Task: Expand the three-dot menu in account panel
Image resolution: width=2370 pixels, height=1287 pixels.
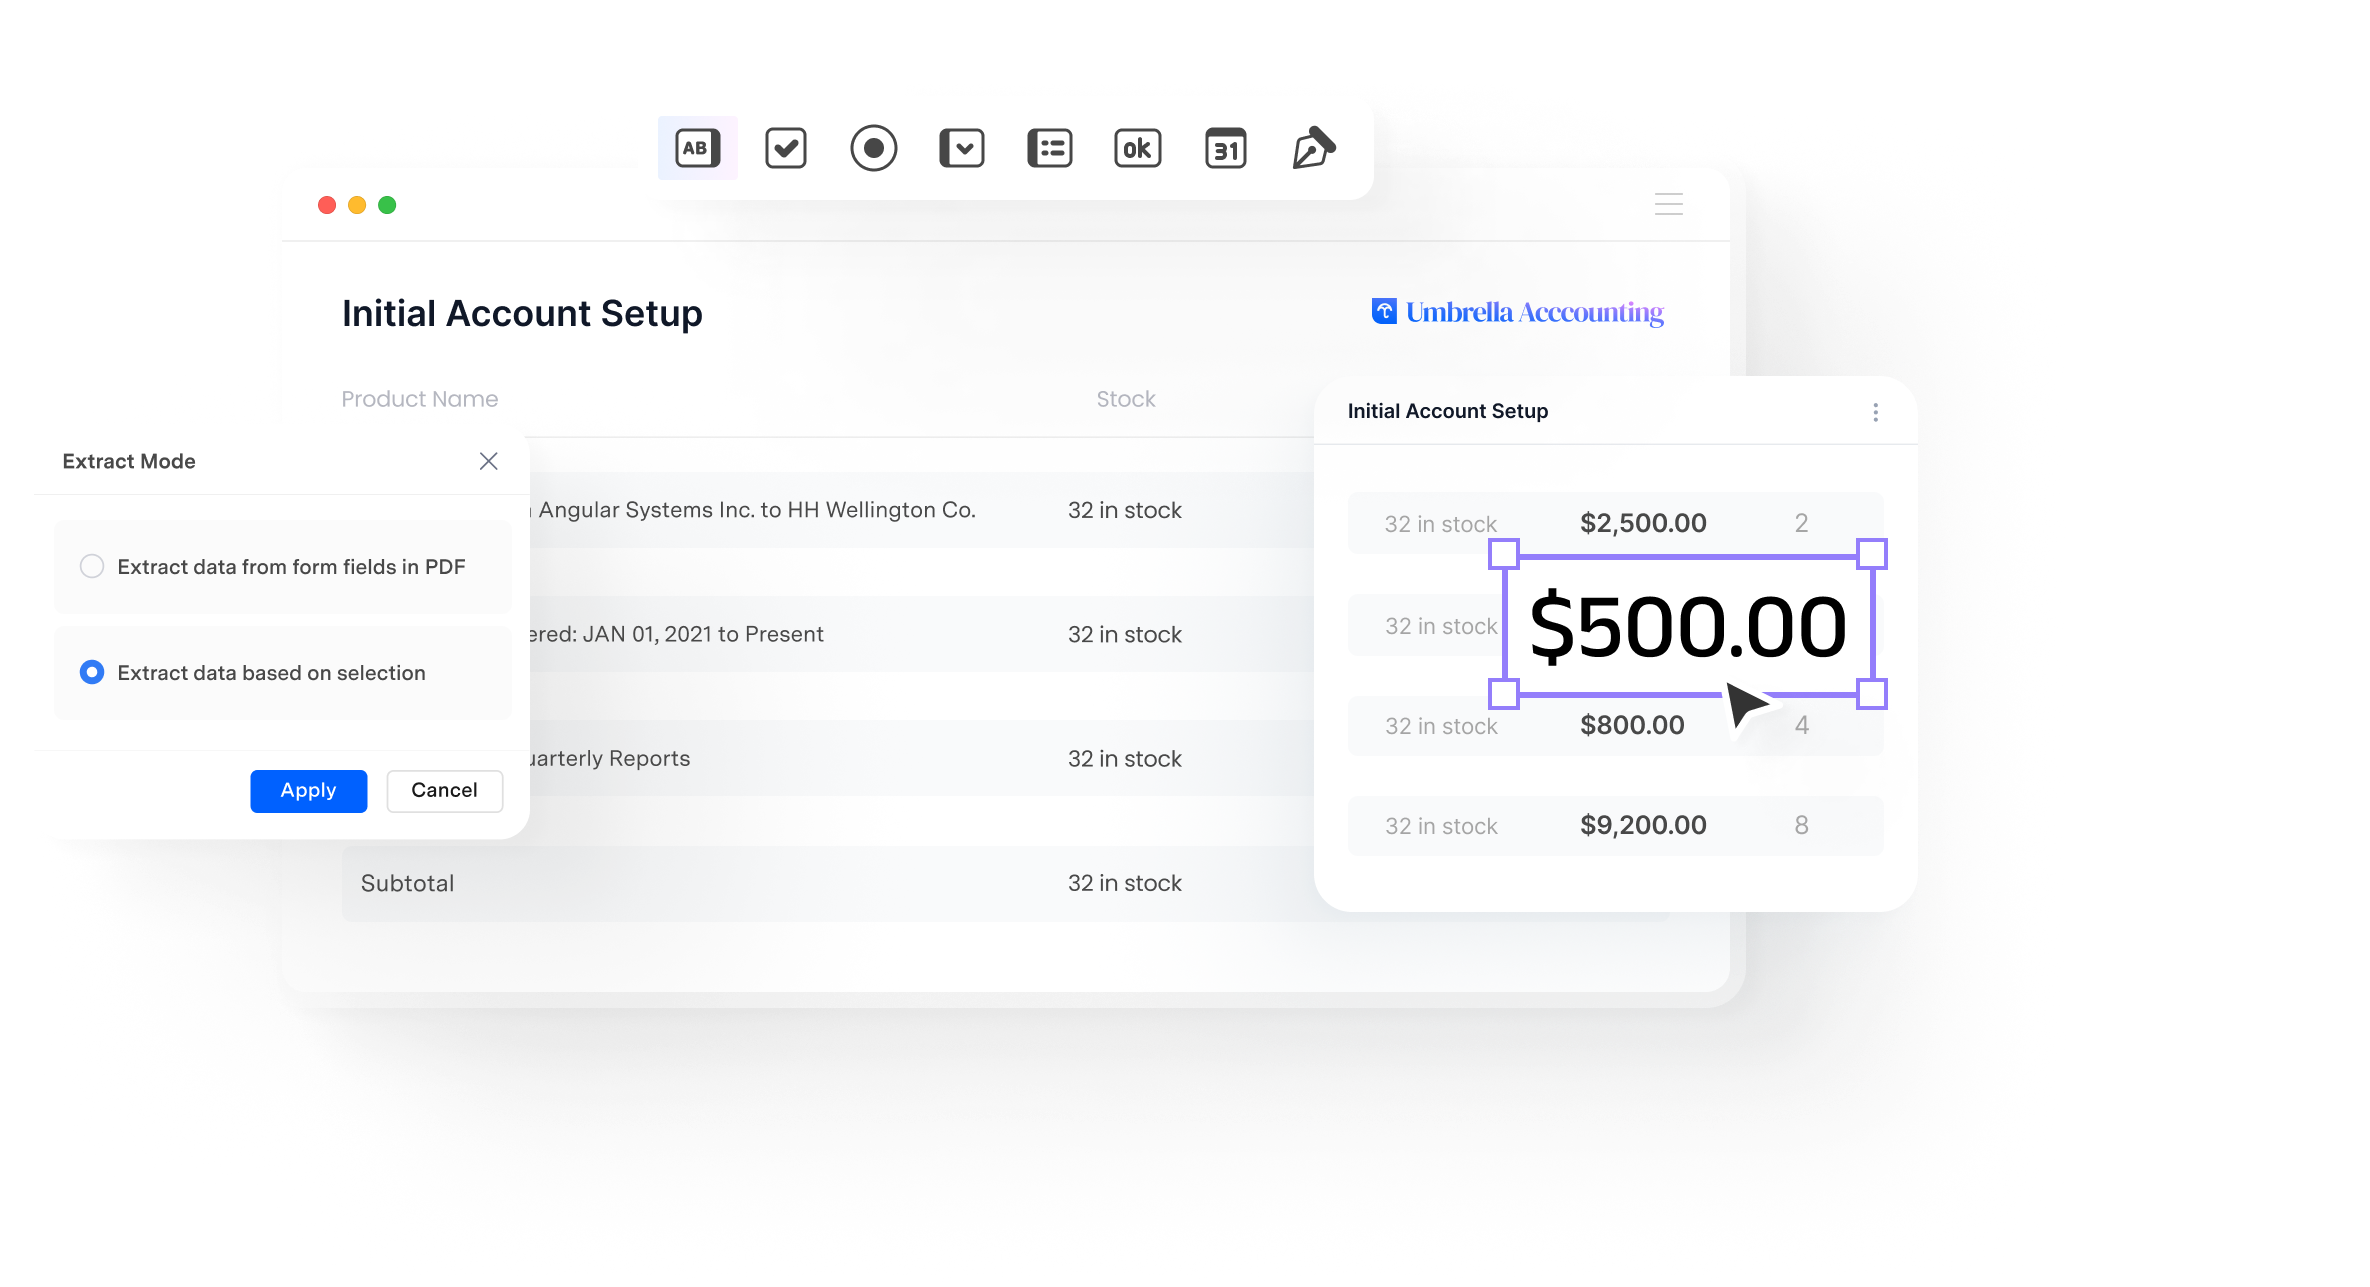Action: point(1874,412)
